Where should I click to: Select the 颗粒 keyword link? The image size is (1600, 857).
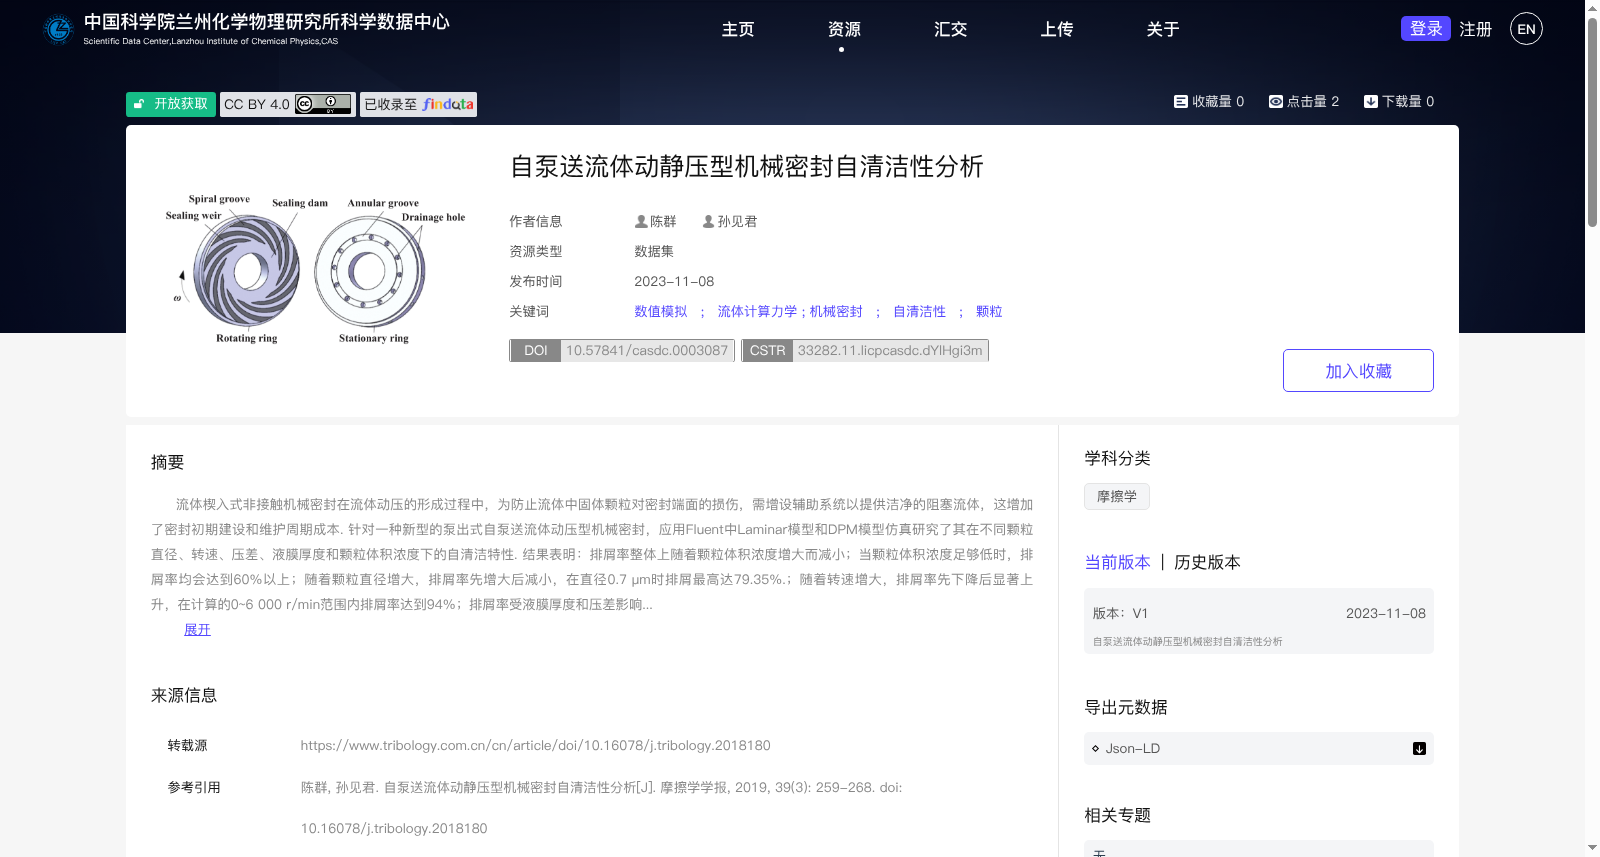(989, 312)
